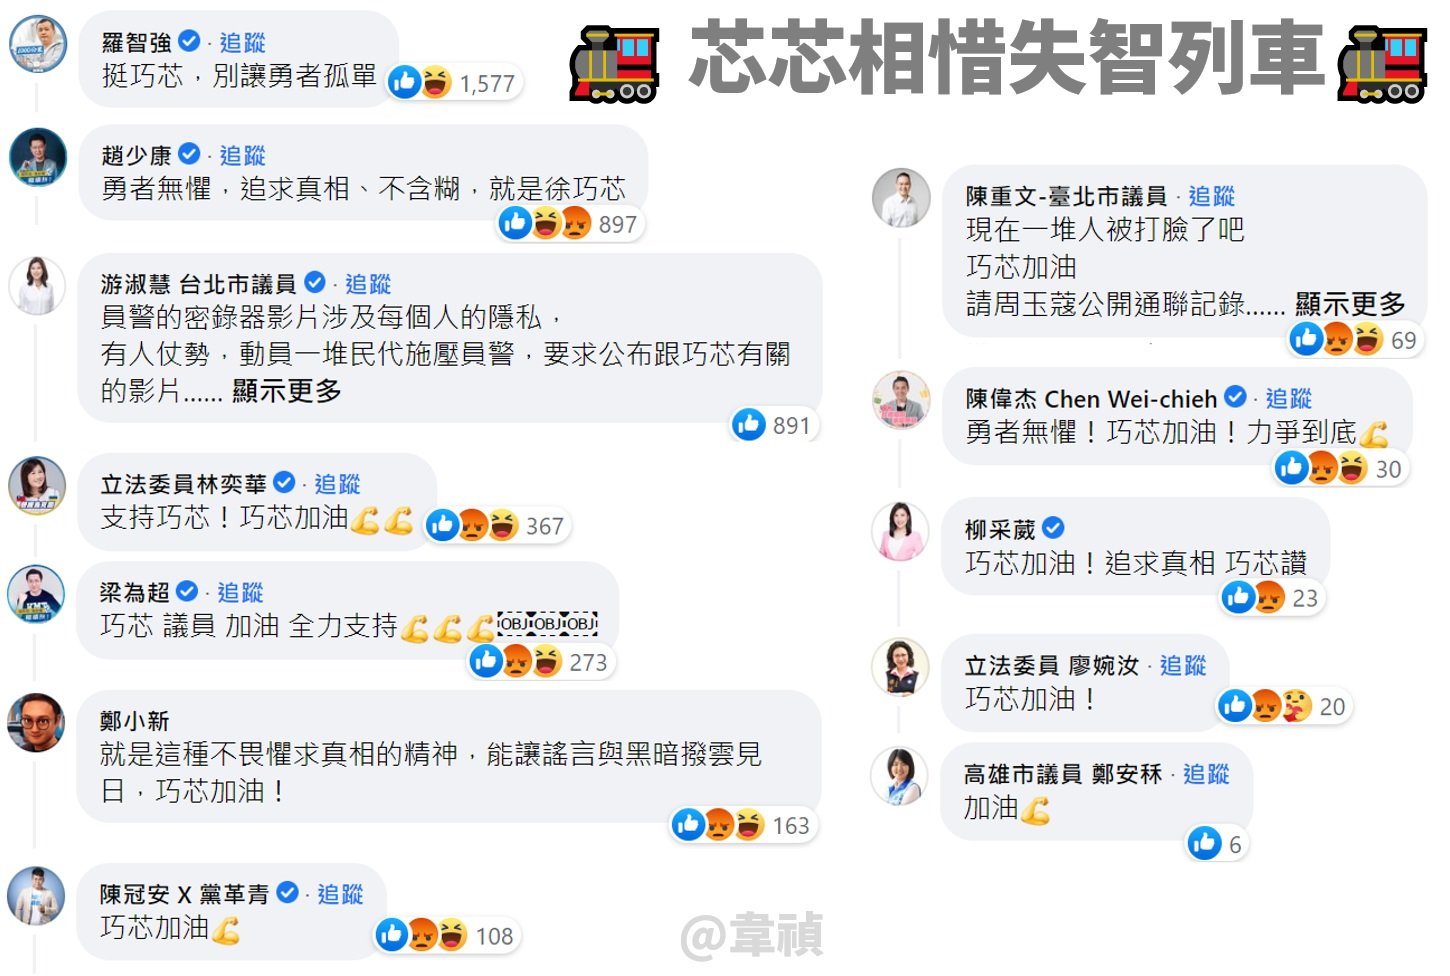1450x976 pixels.
Task: Open 立法委員林奕華's profile name
Action: coord(184,484)
